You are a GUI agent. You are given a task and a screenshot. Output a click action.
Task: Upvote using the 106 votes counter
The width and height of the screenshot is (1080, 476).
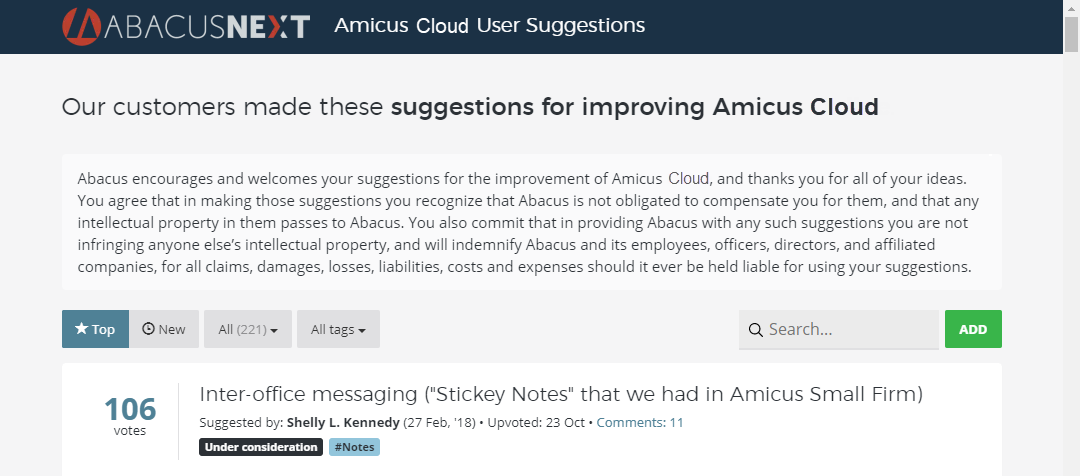tap(130, 416)
